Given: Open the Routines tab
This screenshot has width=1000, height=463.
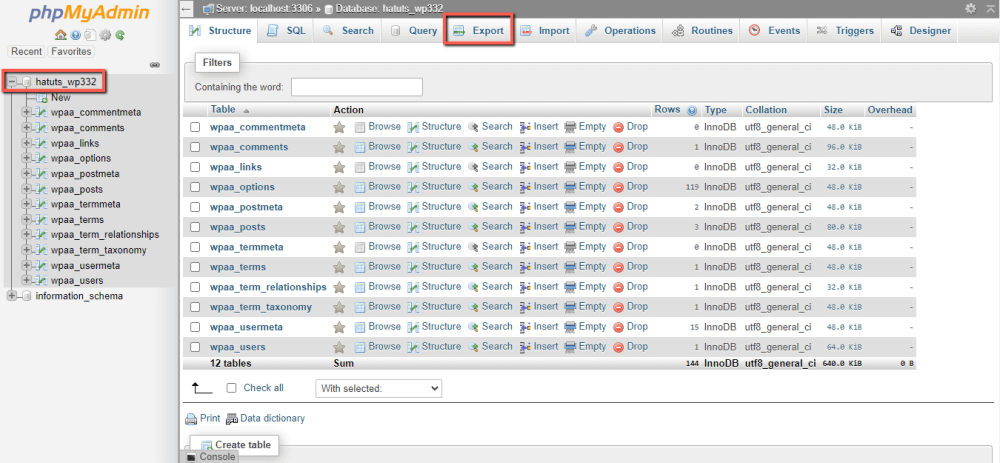Looking at the screenshot, I should (x=703, y=31).
